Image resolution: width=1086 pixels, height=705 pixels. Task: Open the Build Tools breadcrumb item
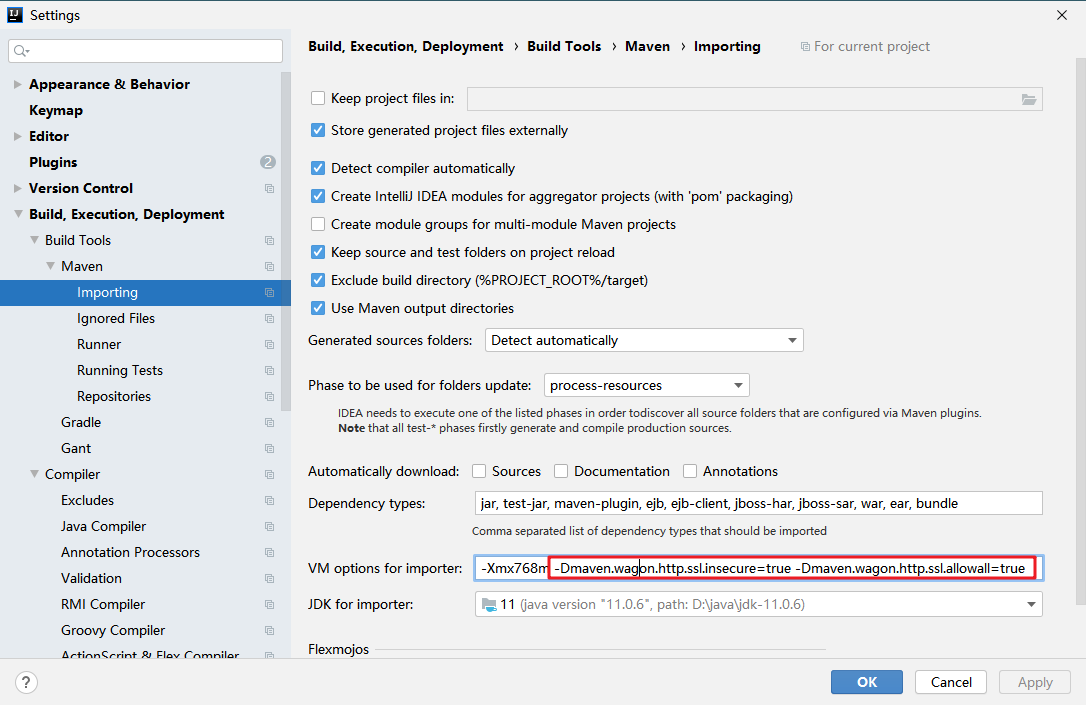coord(564,46)
